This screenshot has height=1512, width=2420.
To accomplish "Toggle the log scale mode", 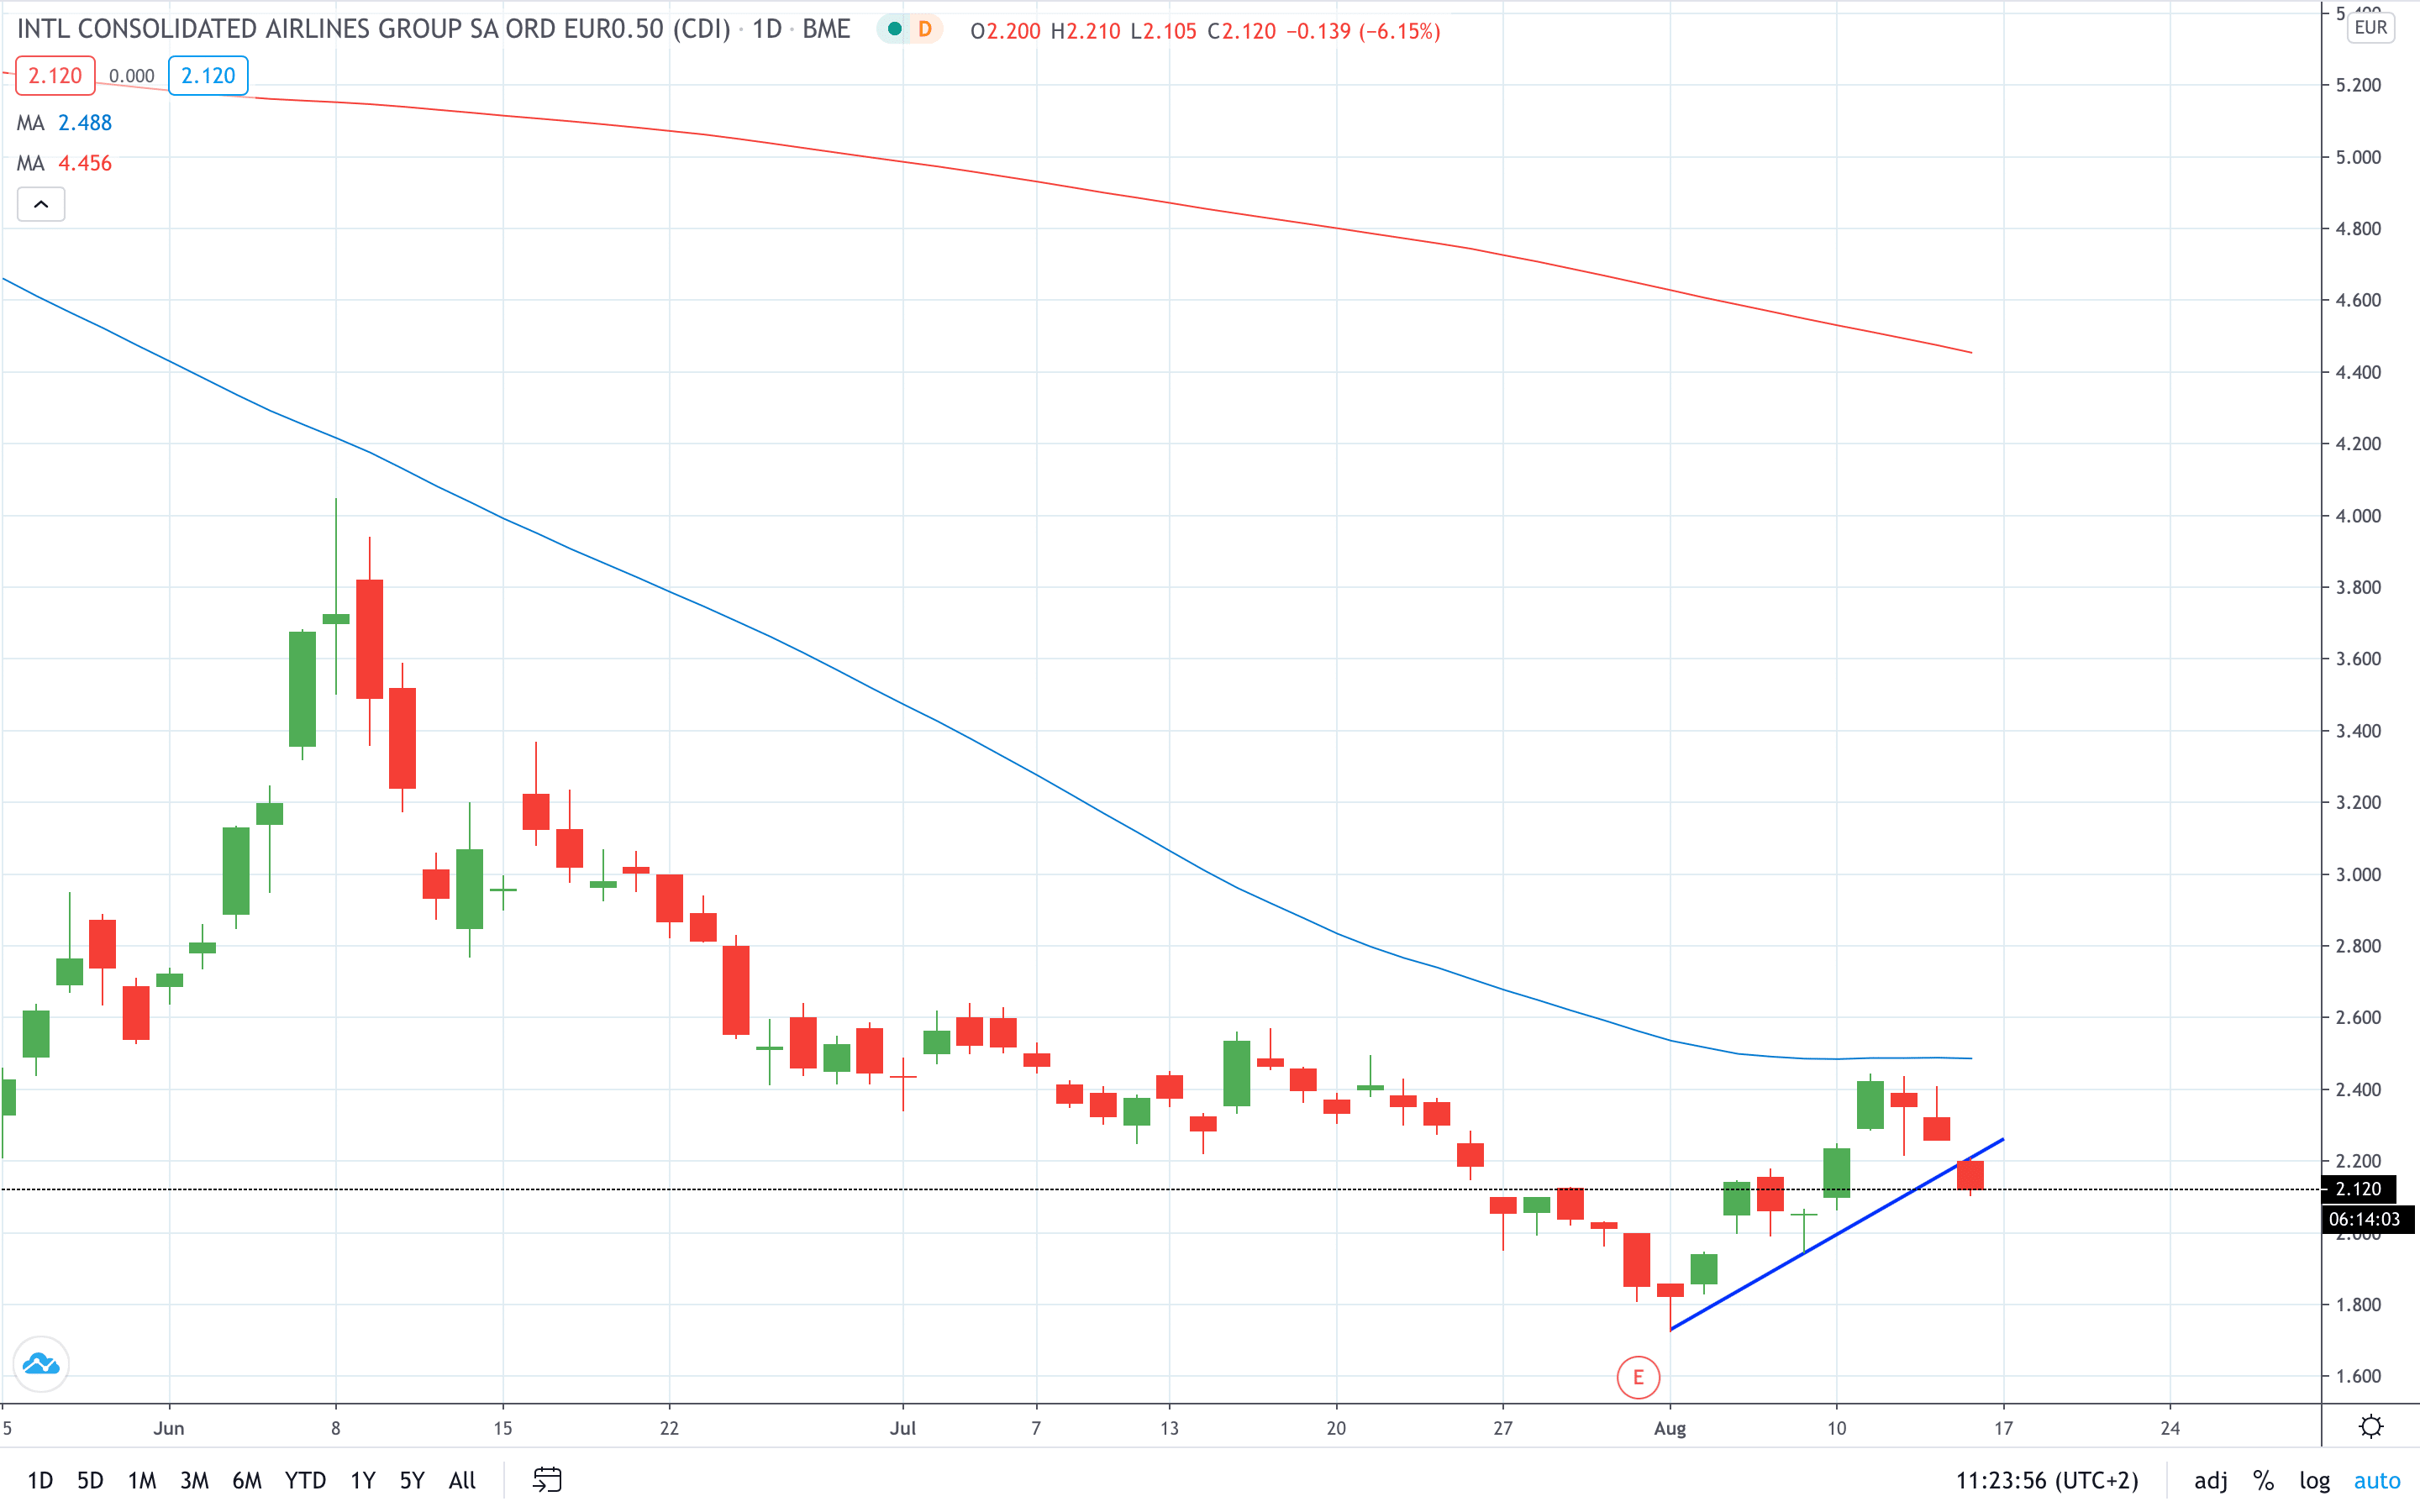I will click(x=2314, y=1481).
